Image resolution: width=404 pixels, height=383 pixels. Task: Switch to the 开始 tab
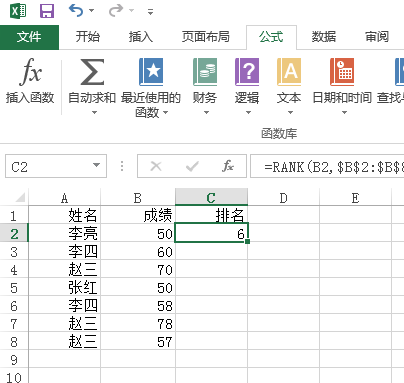tap(88, 37)
